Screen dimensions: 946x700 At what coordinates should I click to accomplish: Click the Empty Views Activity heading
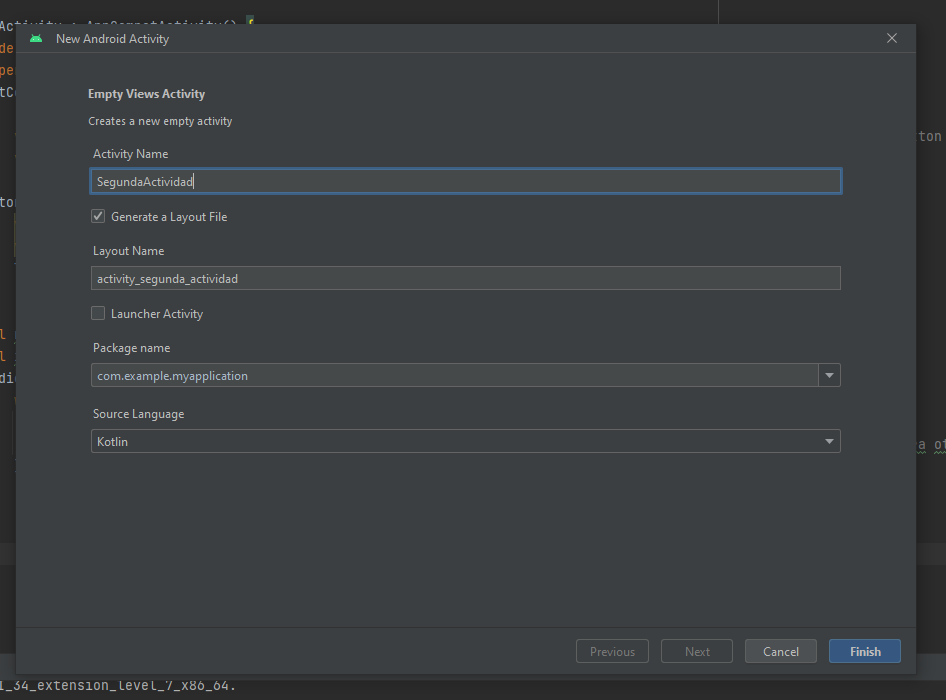click(x=146, y=94)
